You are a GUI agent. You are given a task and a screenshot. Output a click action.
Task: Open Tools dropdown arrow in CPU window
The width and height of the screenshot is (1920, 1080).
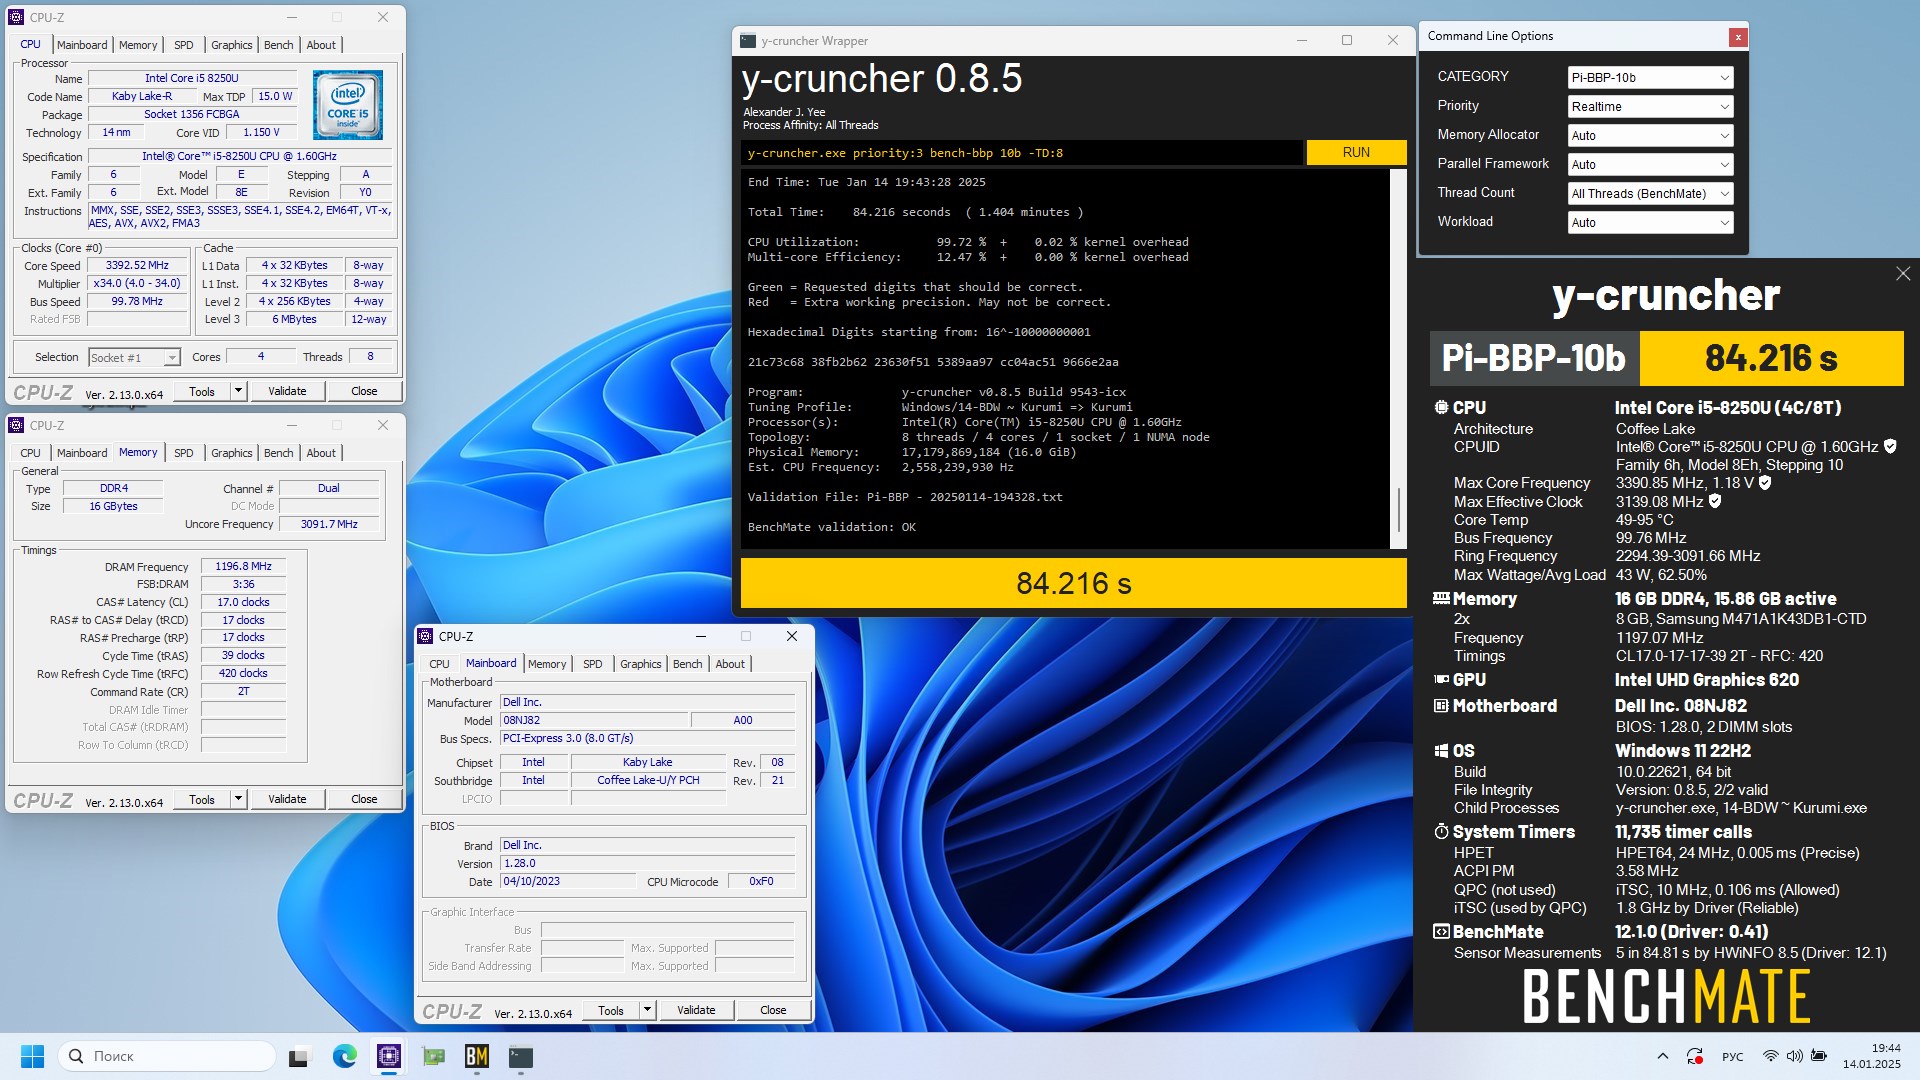click(x=238, y=391)
